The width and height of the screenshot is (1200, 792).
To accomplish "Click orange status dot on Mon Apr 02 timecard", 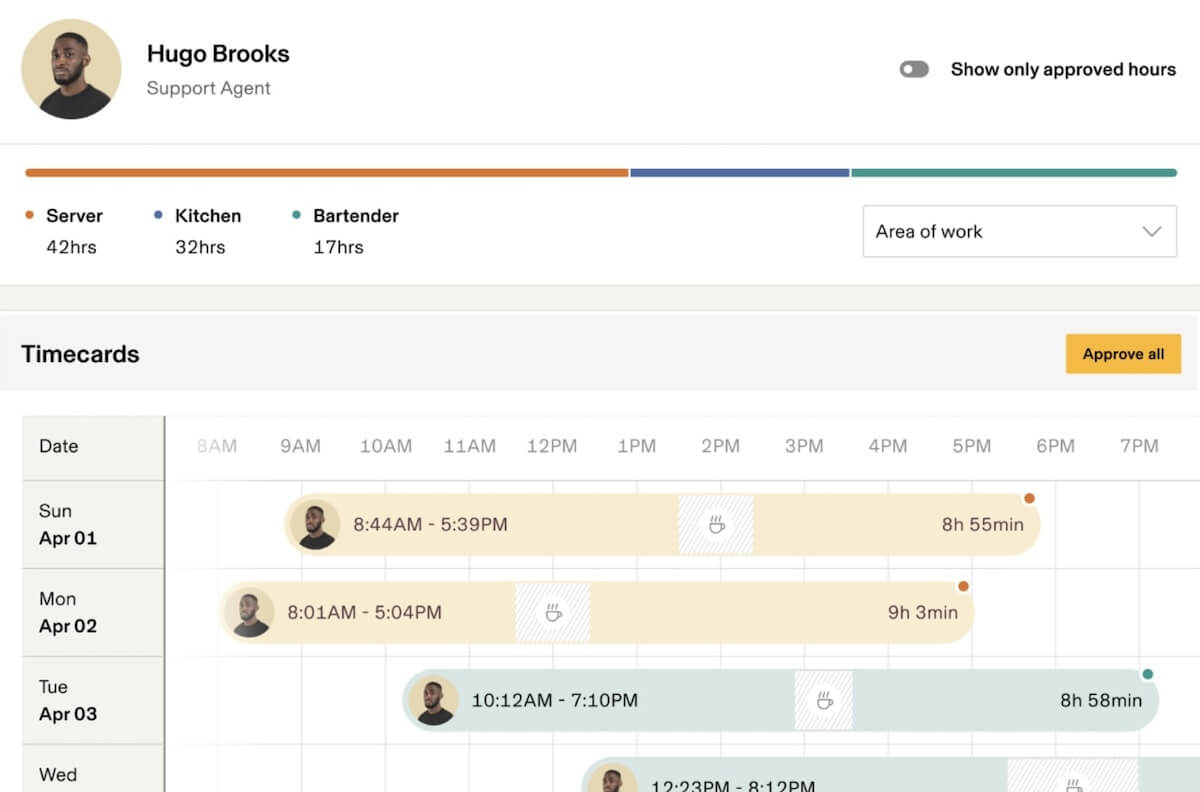I will pyautogui.click(x=963, y=586).
